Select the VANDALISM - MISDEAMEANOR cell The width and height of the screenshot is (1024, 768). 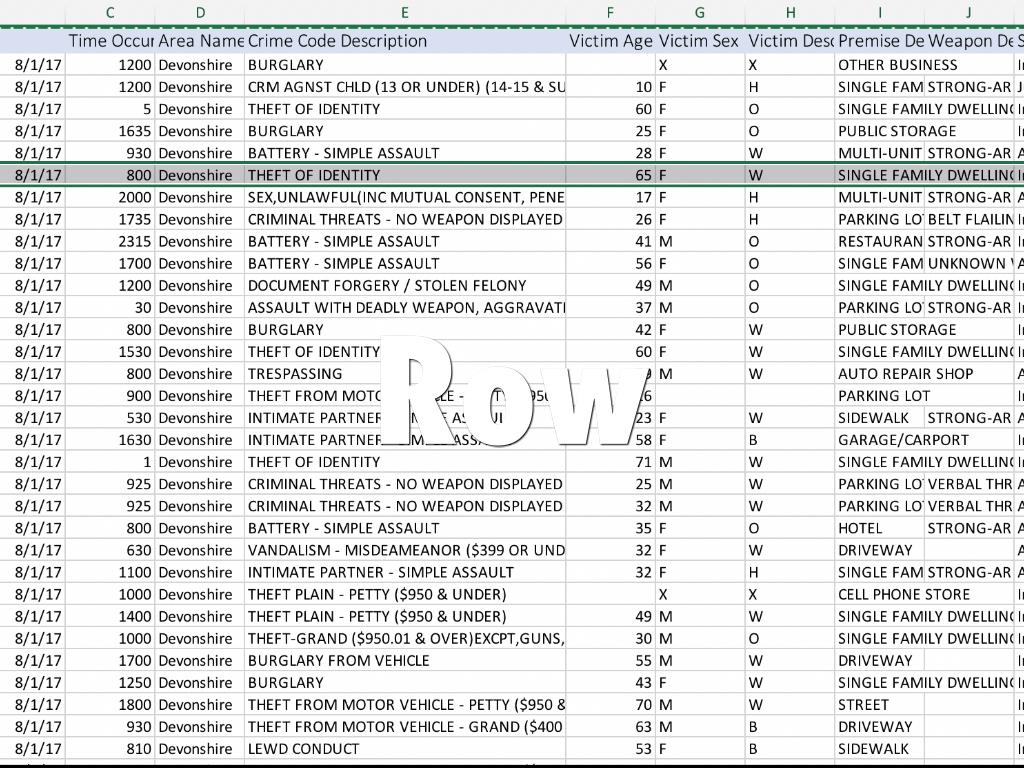(x=404, y=550)
